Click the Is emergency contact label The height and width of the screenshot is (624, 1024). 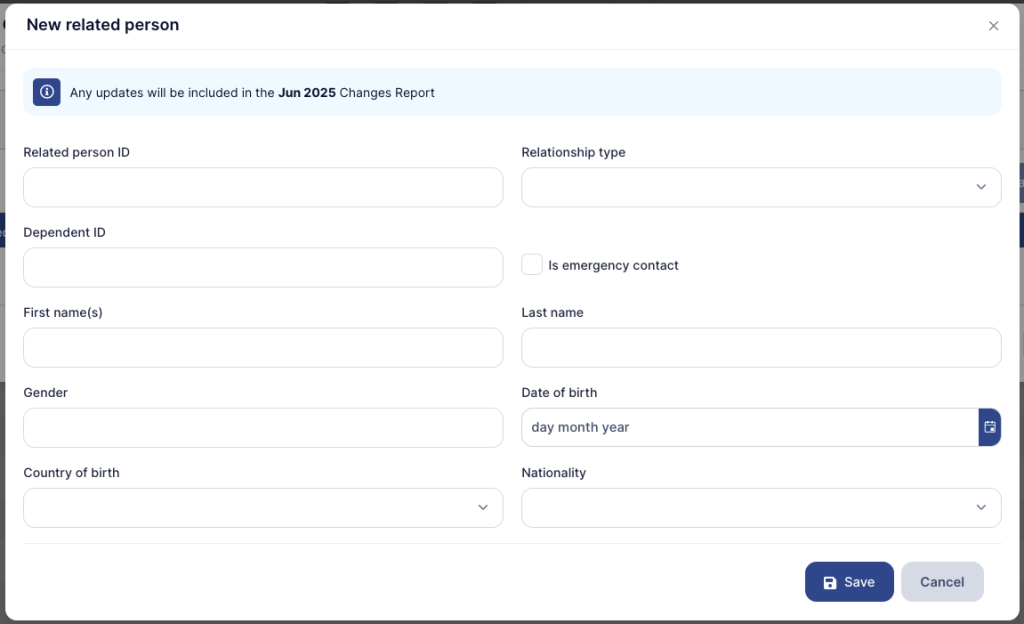coord(613,266)
